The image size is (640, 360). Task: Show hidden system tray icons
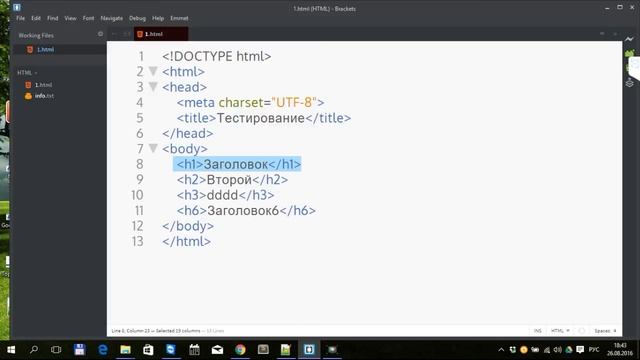(501, 350)
